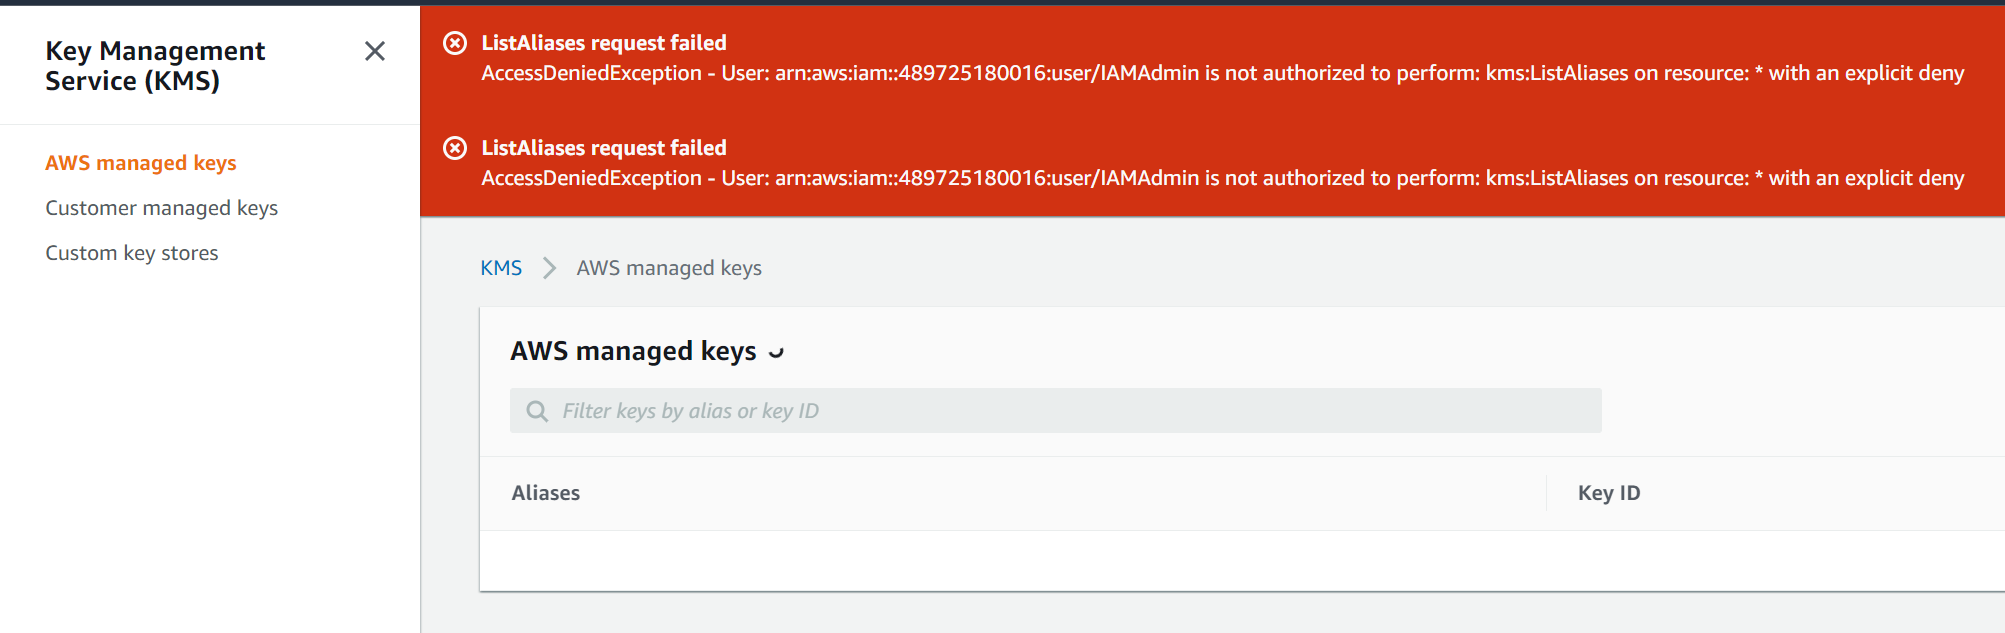Viewport: 2005px width, 633px height.
Task: Select AWS managed keys breadcrumb text
Action: click(x=669, y=268)
